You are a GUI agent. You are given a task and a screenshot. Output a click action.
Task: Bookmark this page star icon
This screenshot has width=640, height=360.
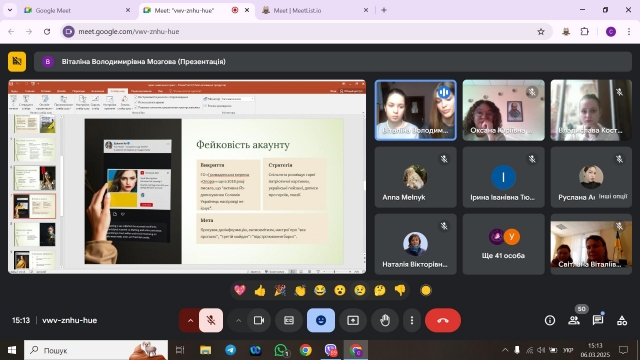point(541,31)
